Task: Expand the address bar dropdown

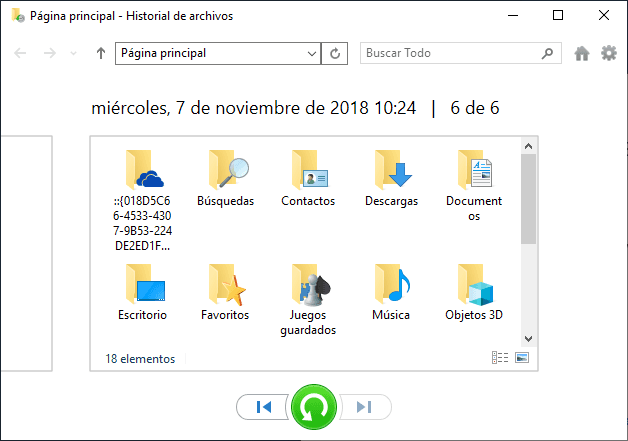Action: click(x=312, y=54)
